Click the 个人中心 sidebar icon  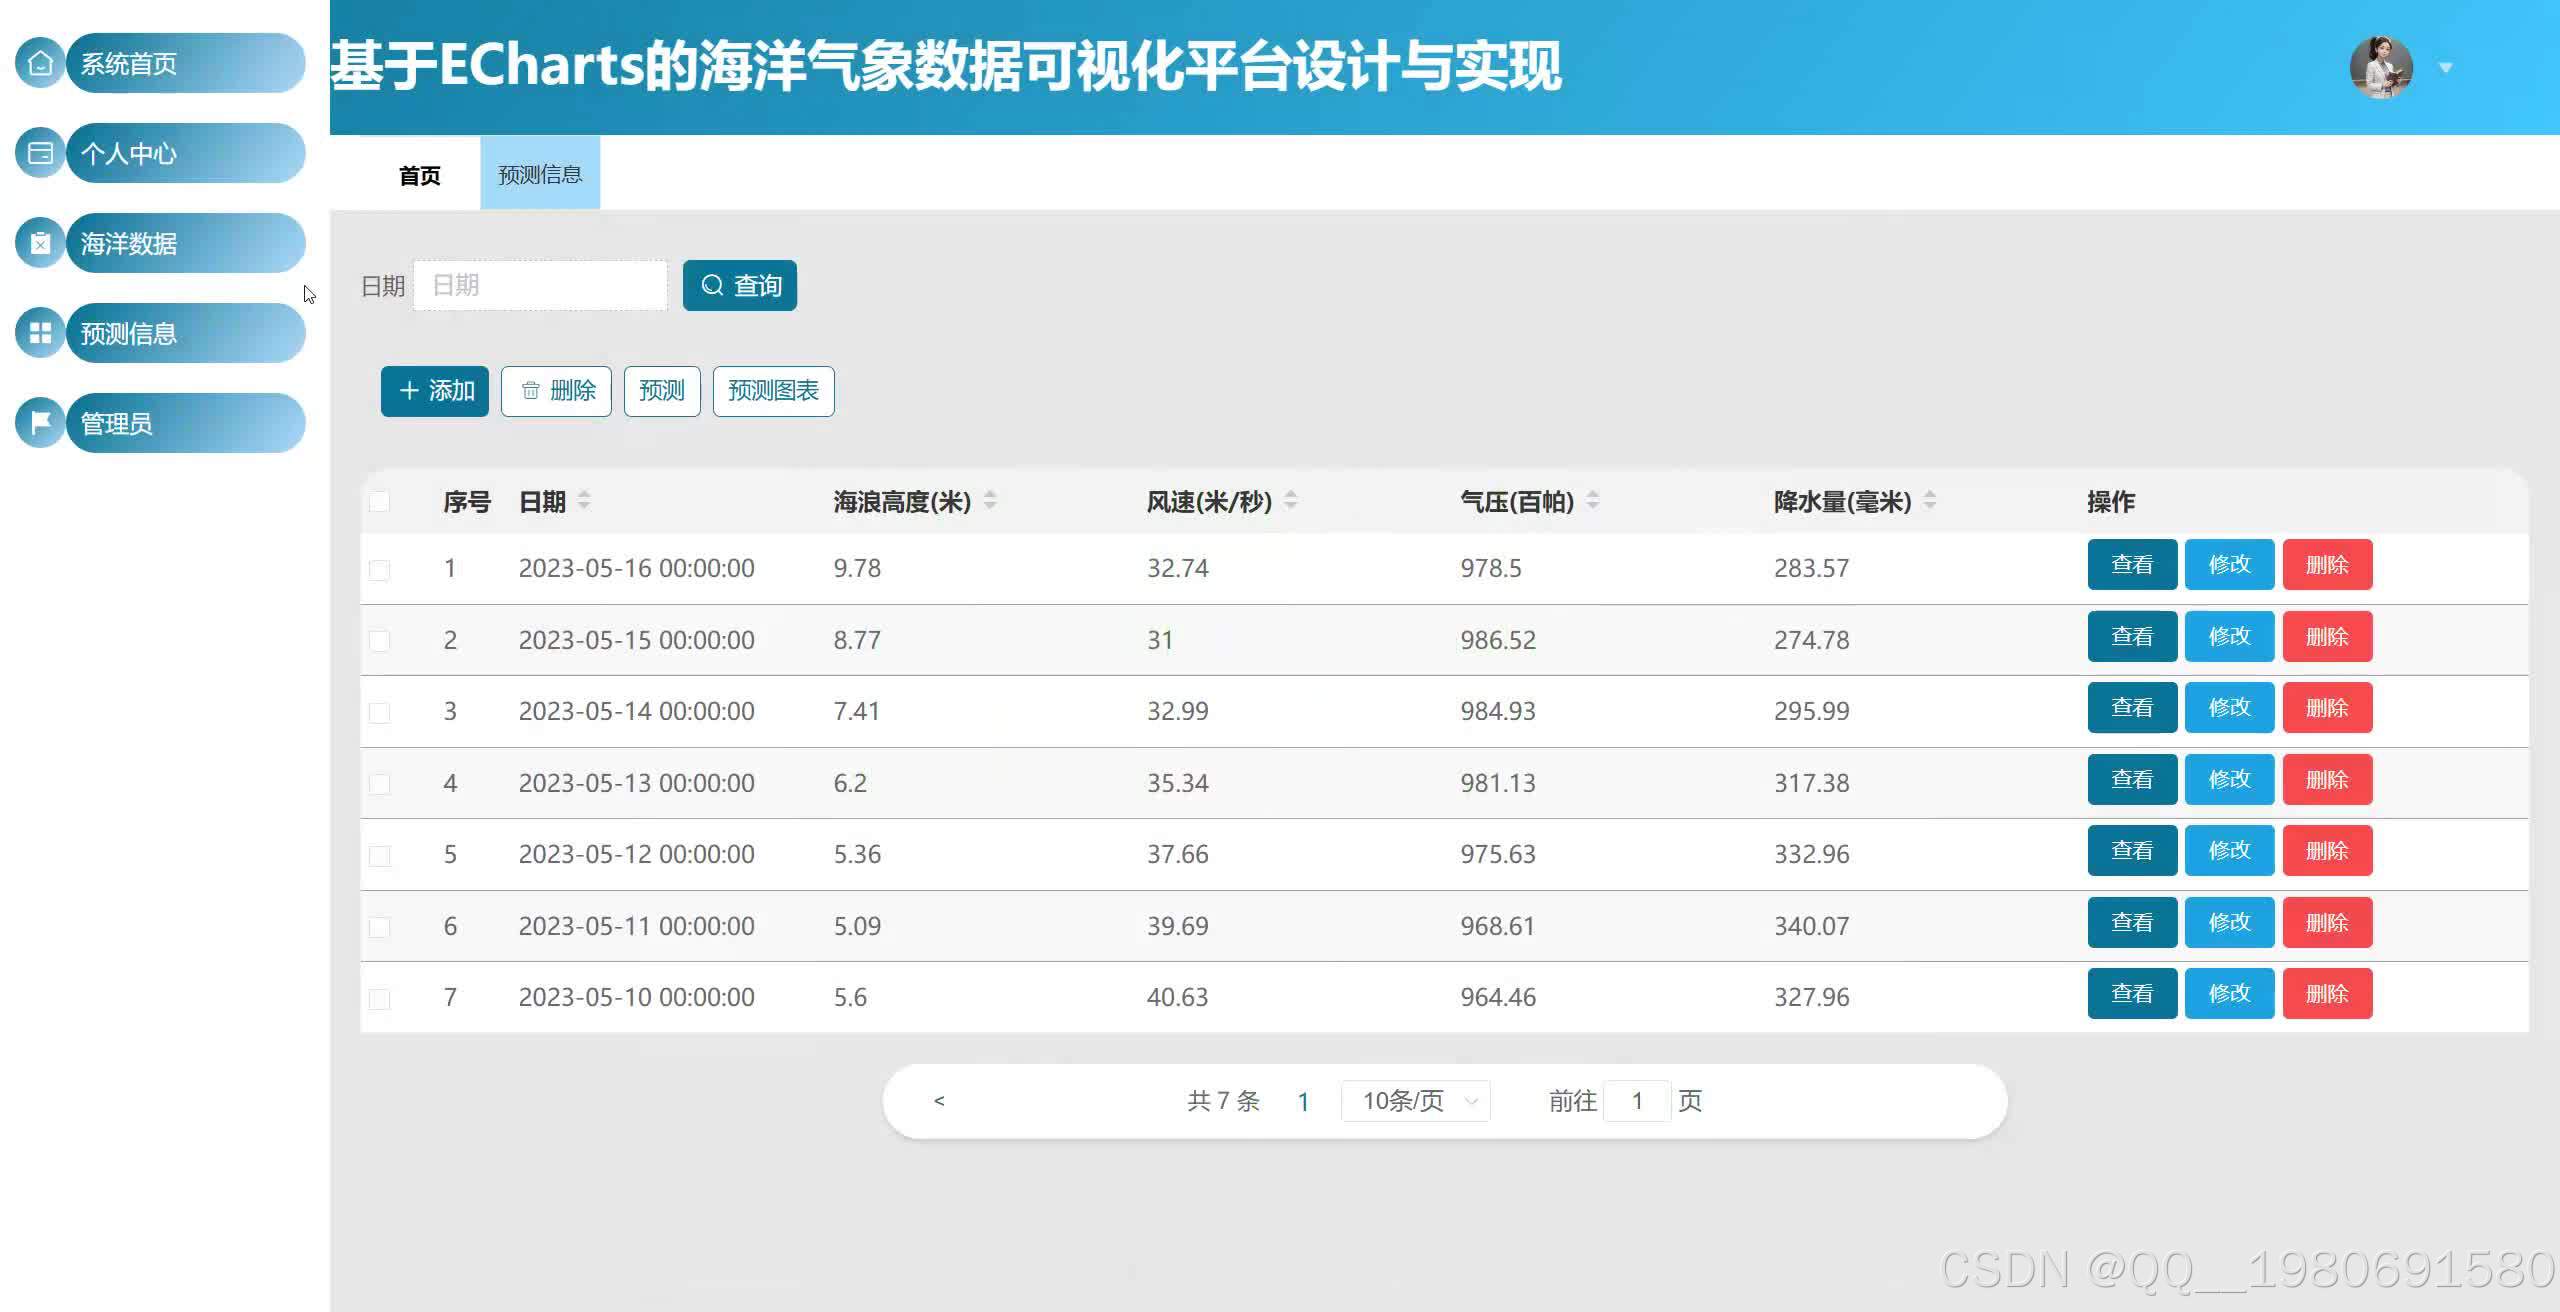tap(40, 153)
